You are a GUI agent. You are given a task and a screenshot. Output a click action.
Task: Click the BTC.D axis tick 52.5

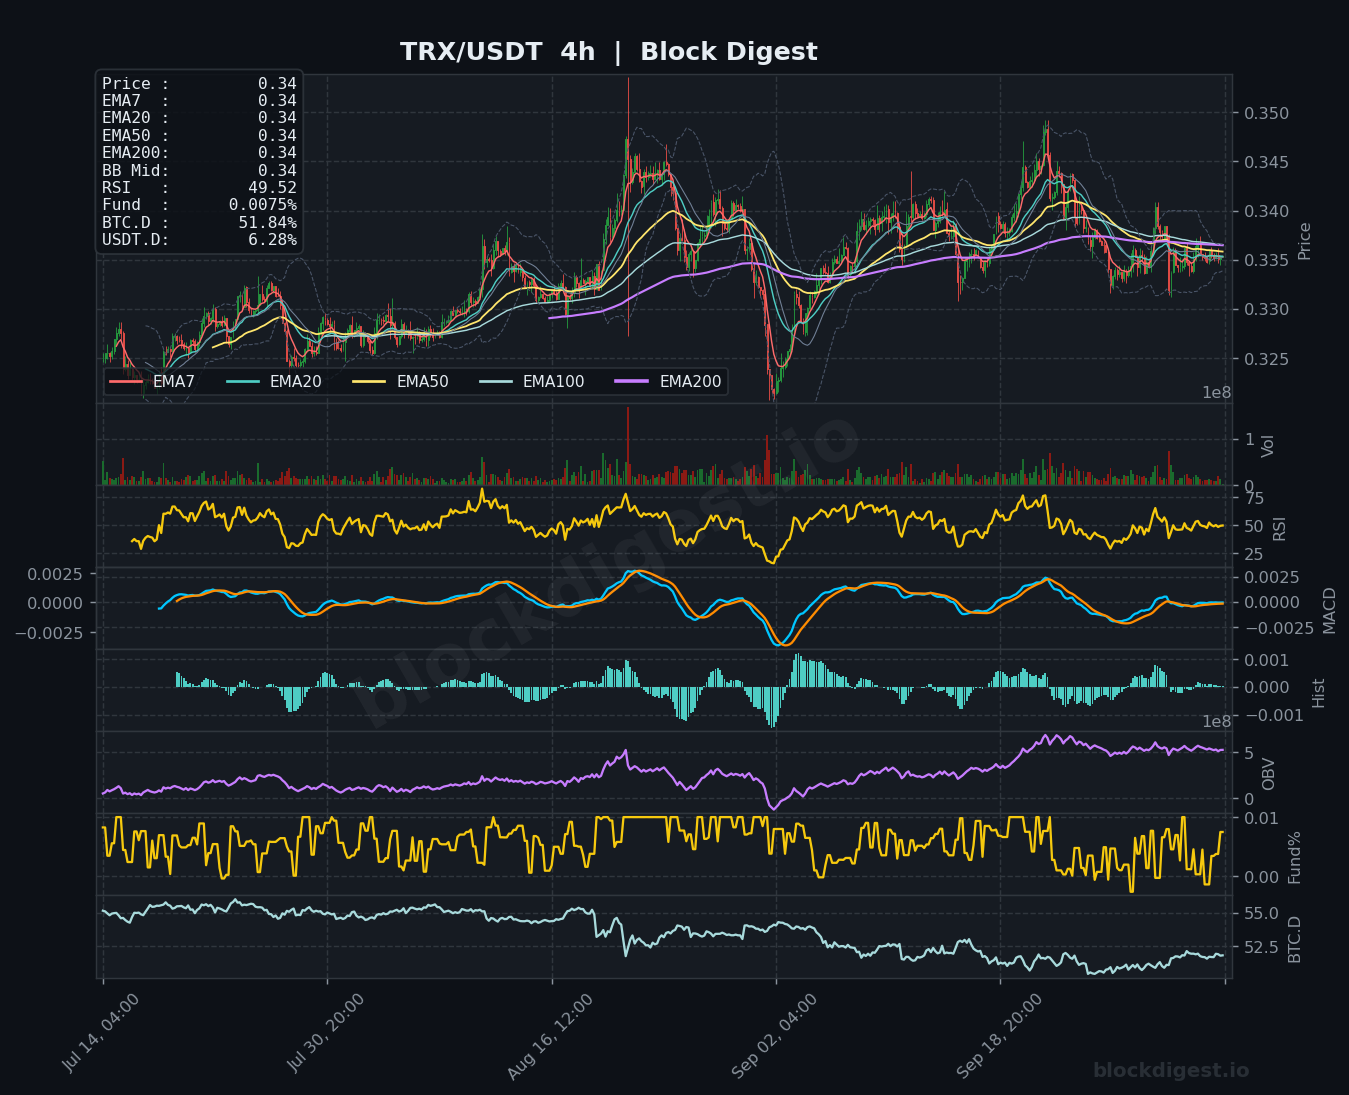pyautogui.click(x=1262, y=947)
